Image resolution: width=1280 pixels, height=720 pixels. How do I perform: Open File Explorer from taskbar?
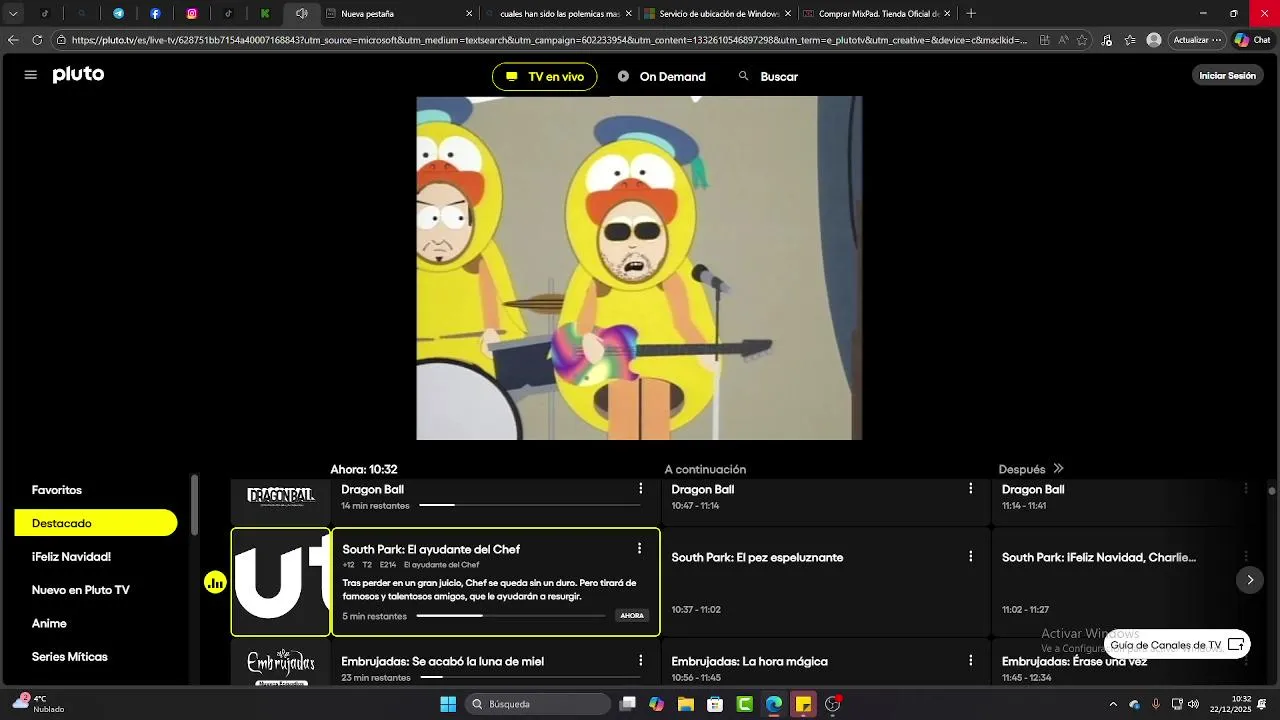point(686,704)
